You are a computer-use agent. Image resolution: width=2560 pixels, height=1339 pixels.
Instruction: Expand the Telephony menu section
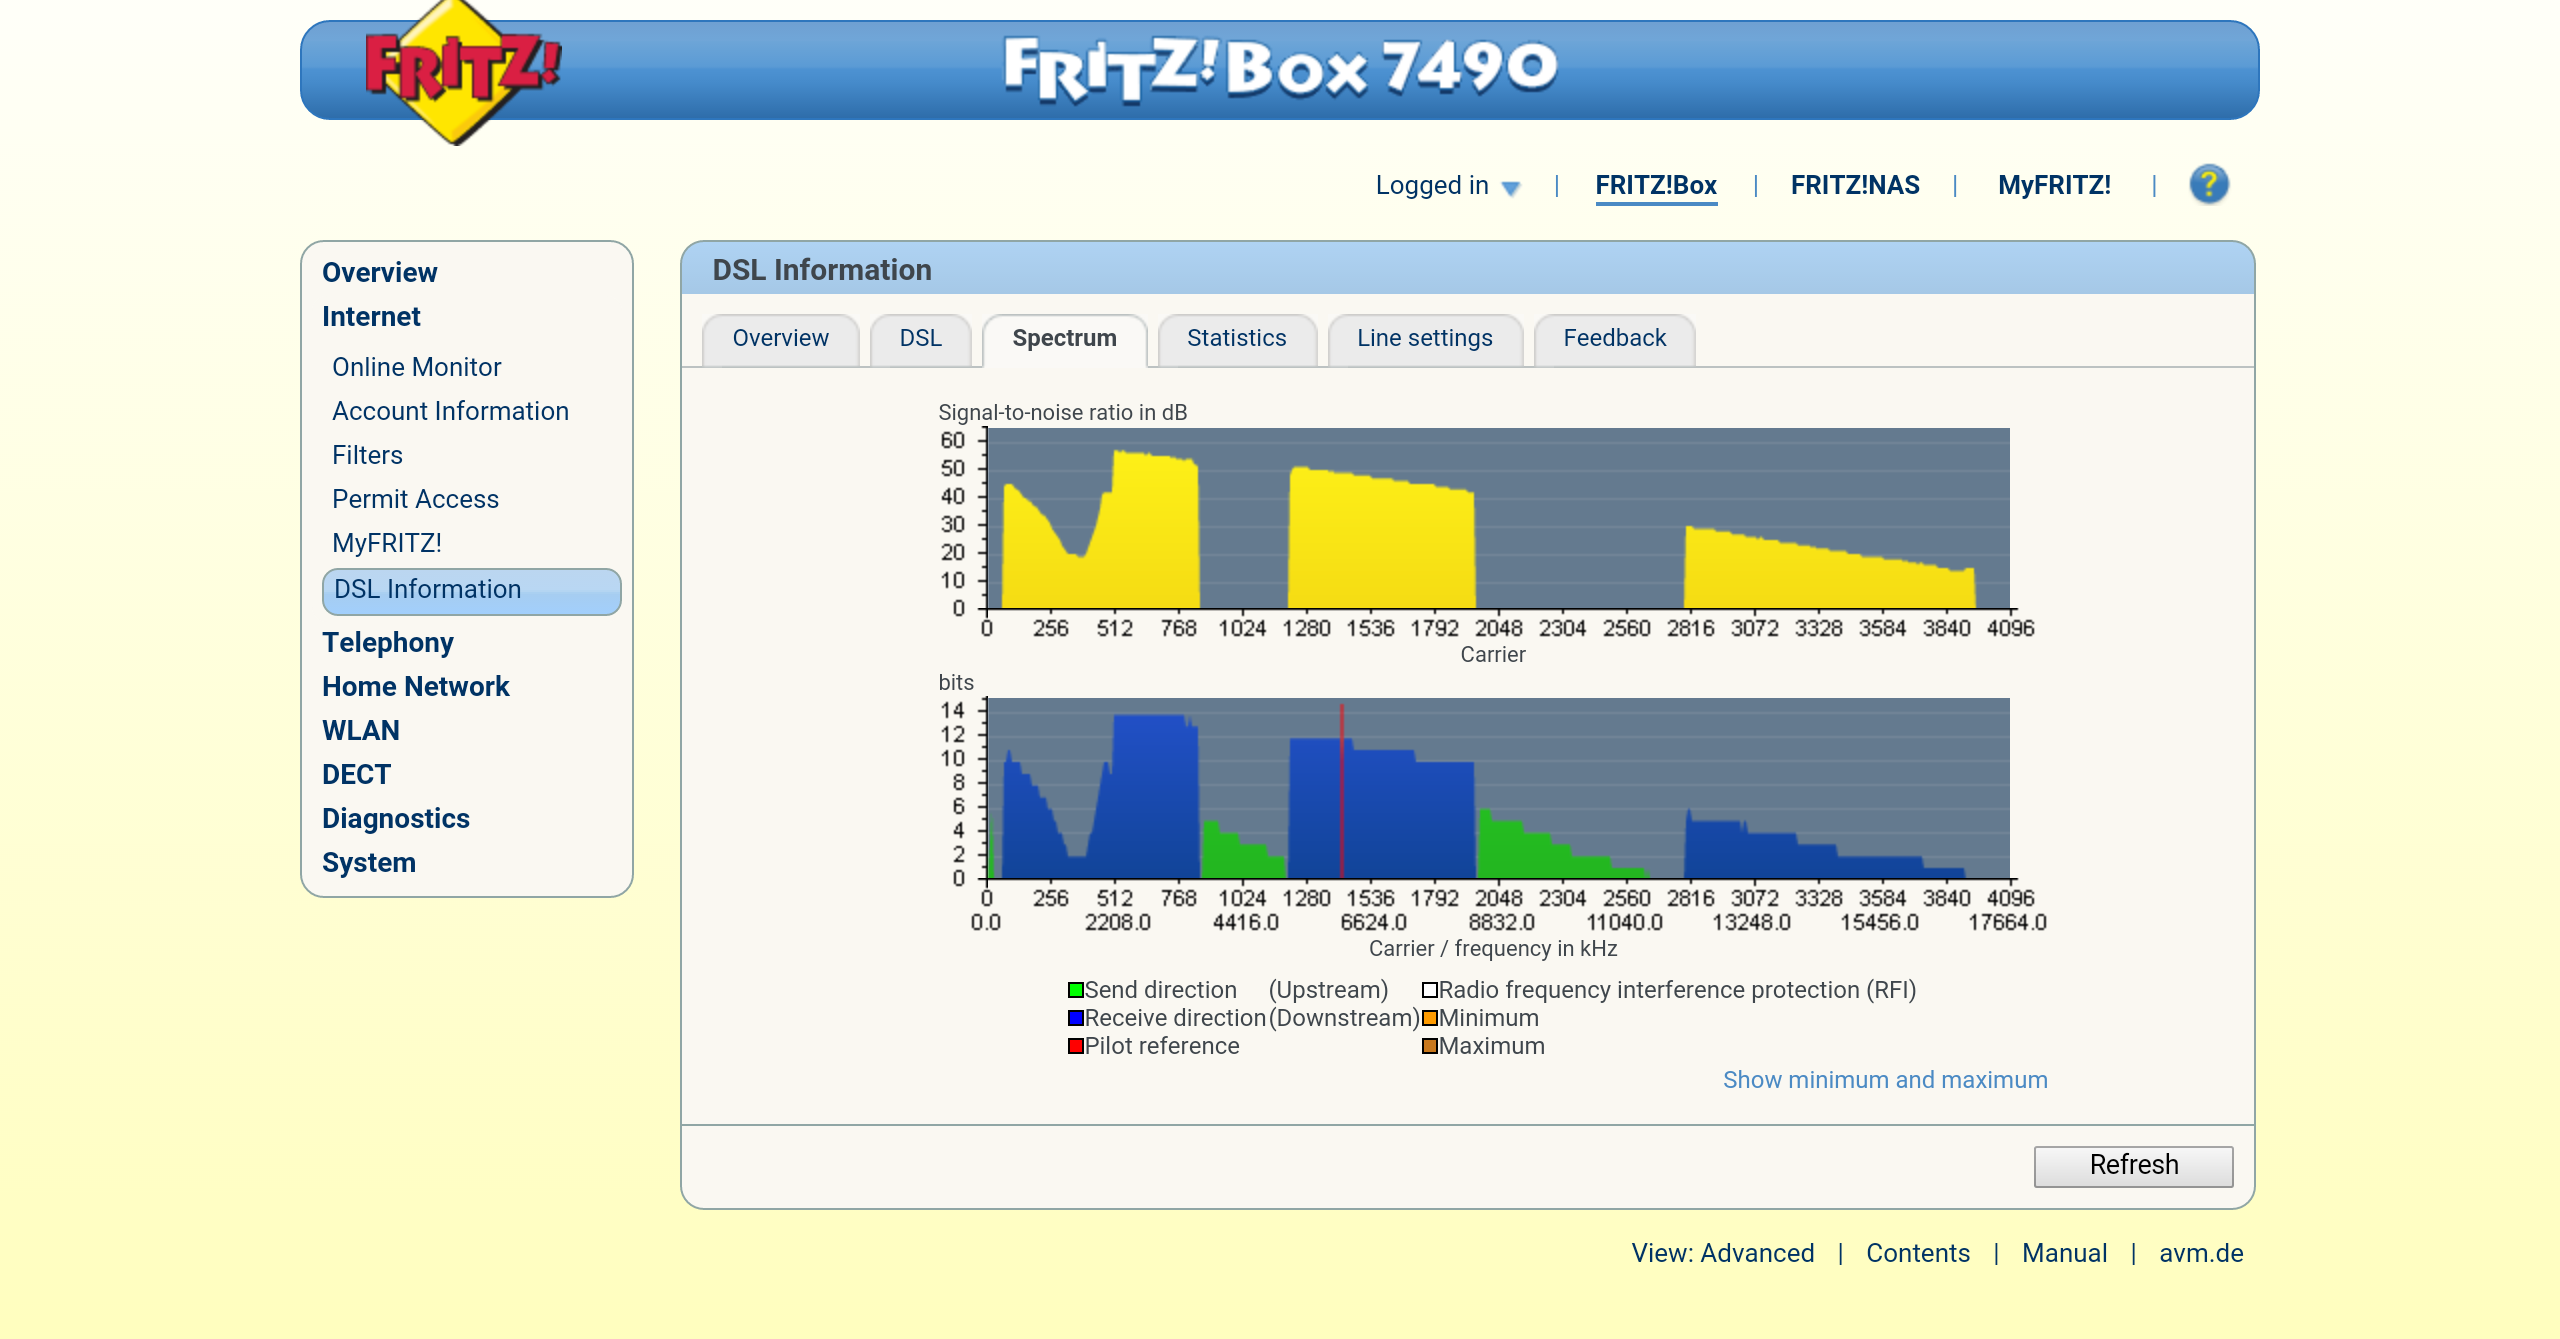point(387,643)
